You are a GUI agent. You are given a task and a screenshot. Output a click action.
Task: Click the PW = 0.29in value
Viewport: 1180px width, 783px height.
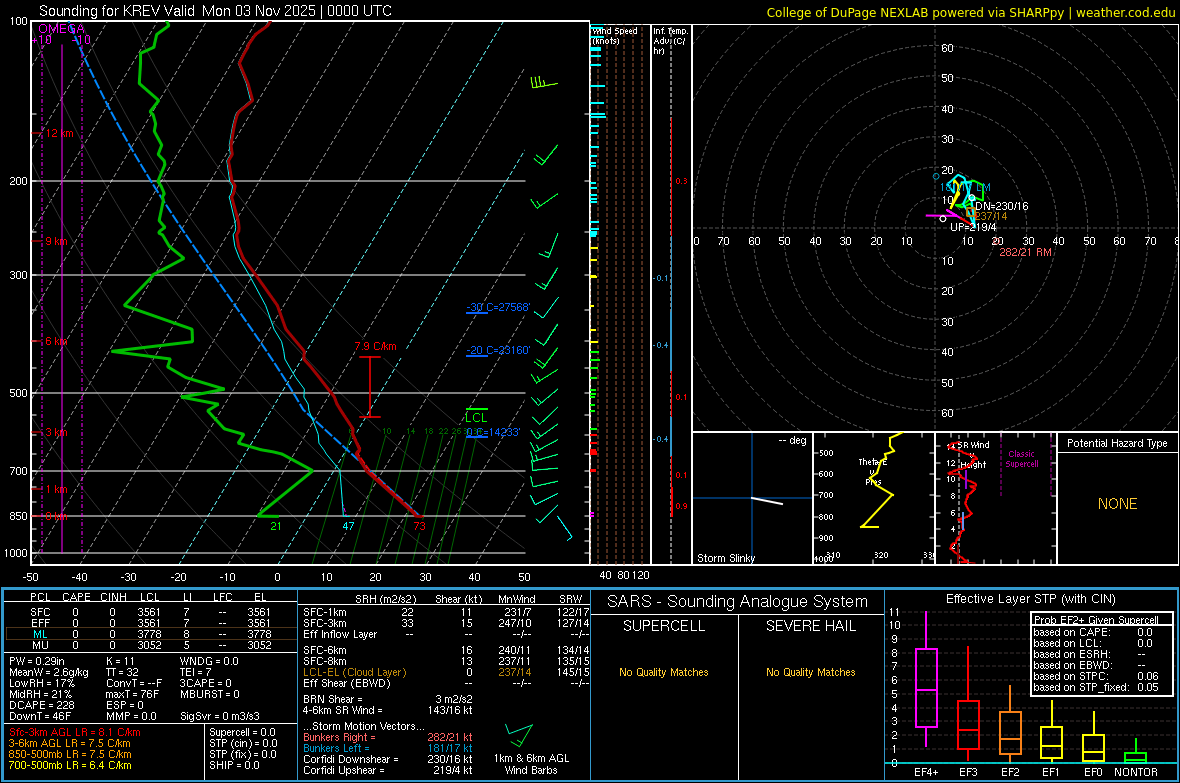(36, 661)
